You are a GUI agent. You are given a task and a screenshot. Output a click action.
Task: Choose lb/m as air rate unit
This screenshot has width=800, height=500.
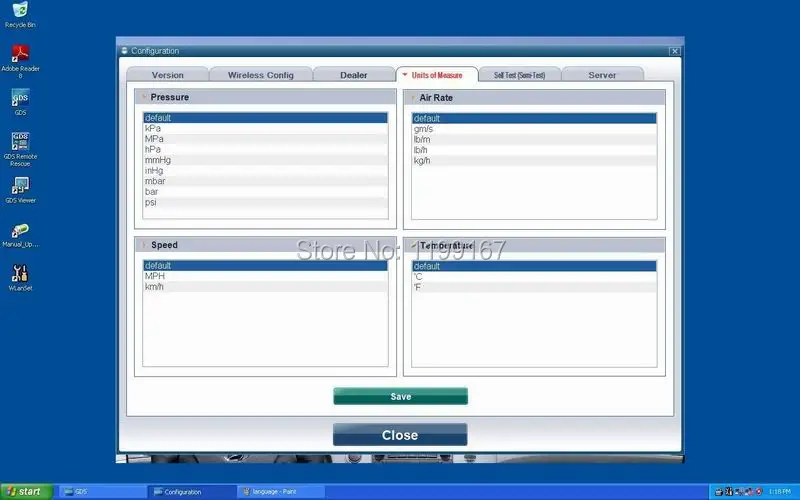(534, 139)
